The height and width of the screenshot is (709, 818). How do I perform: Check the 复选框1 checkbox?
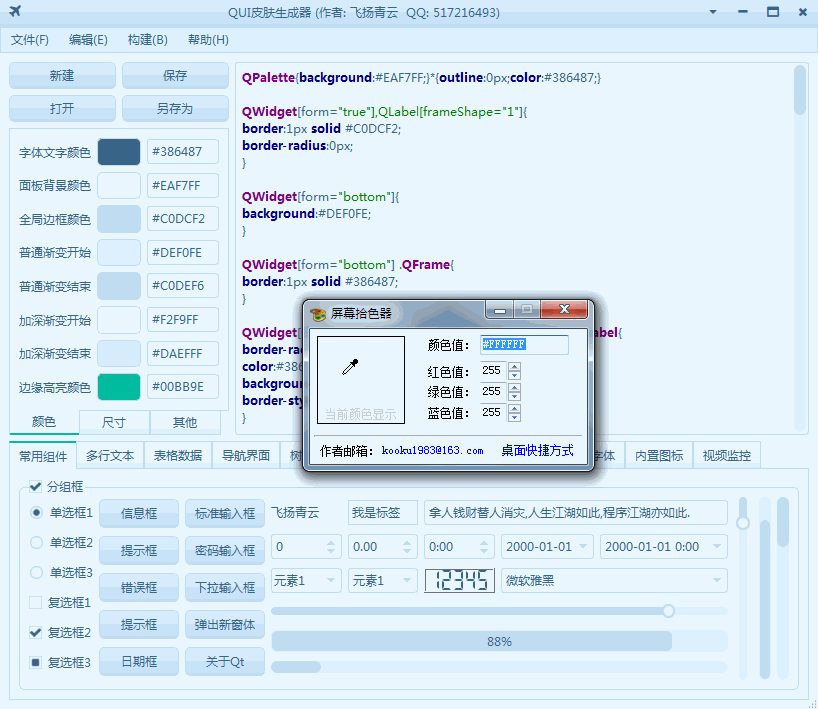click(35, 603)
